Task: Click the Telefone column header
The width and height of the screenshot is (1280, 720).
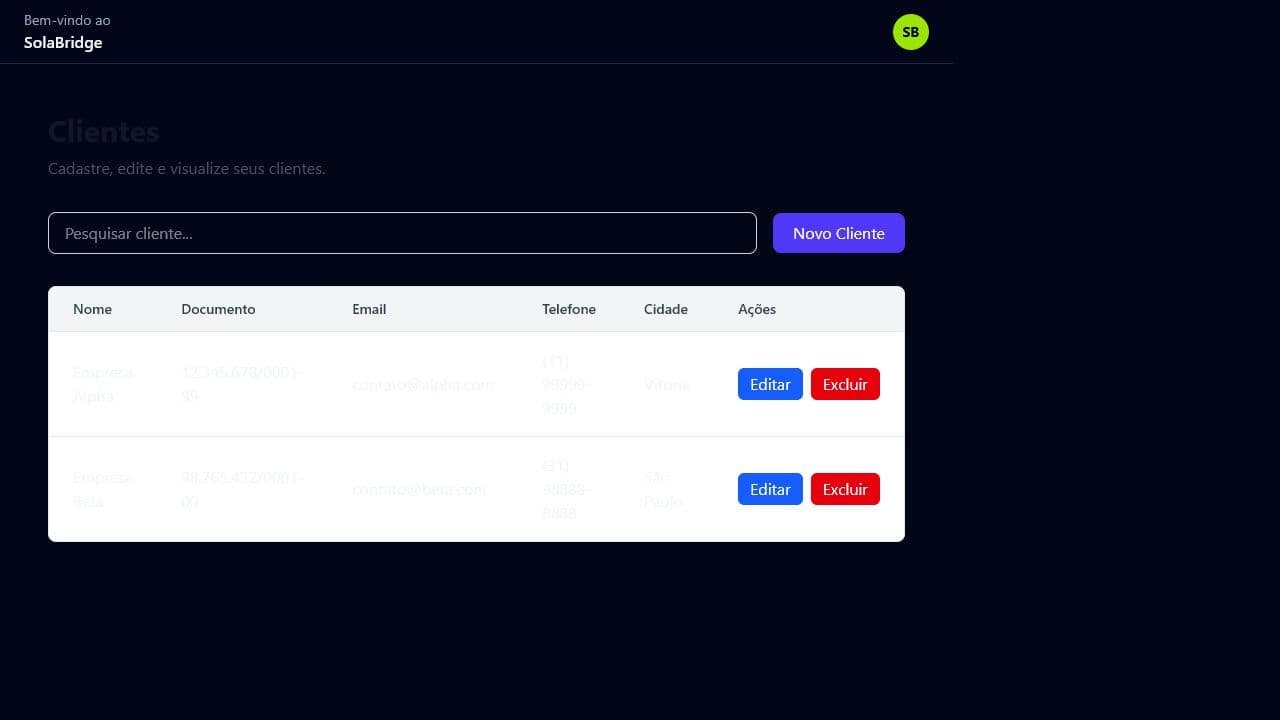Action: (x=569, y=309)
